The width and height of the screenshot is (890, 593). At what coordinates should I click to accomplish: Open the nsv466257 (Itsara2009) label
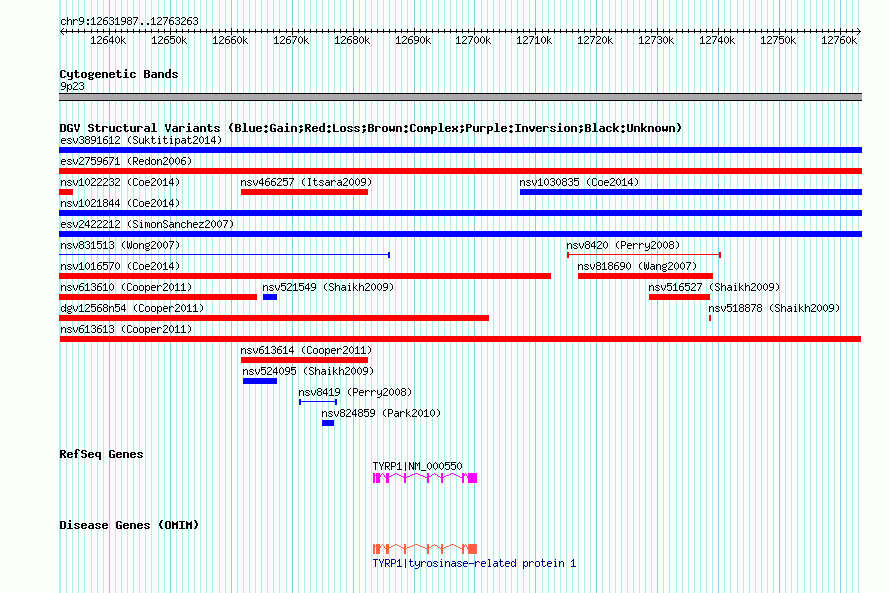click(306, 182)
